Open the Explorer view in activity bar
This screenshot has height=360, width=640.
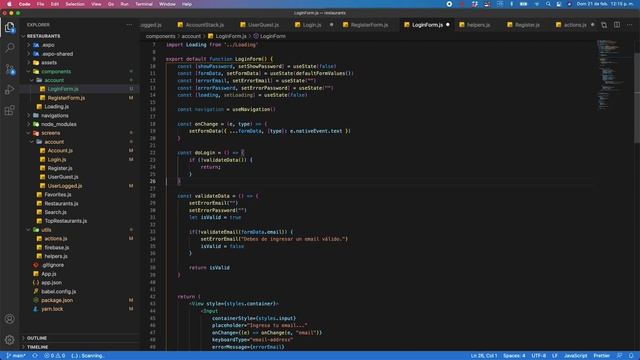tap(9, 27)
